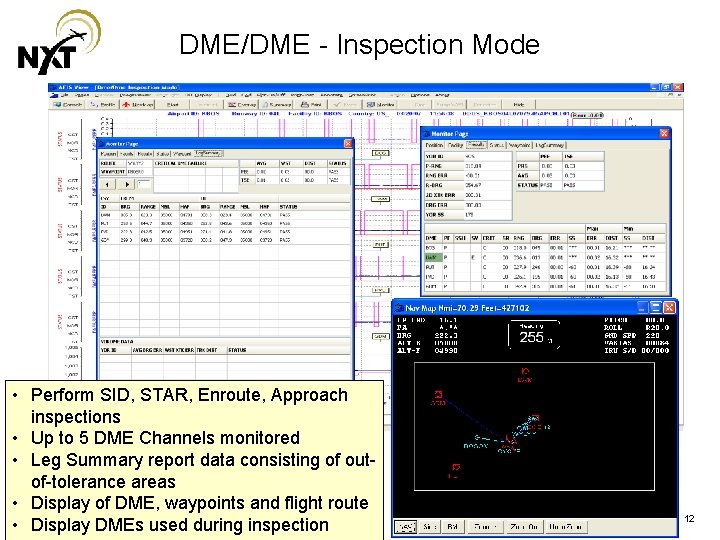Select Status tab in right Monitor Page

pyautogui.click(x=497, y=145)
